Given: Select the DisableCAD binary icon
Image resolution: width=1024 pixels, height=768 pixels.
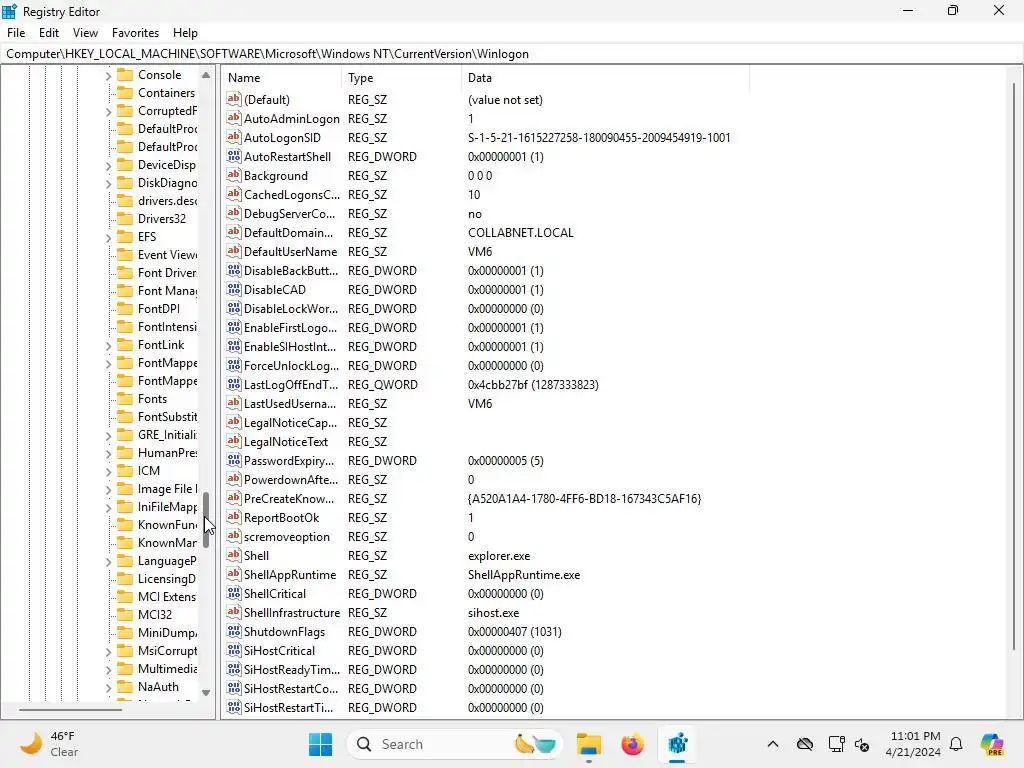Looking at the screenshot, I should [233, 289].
